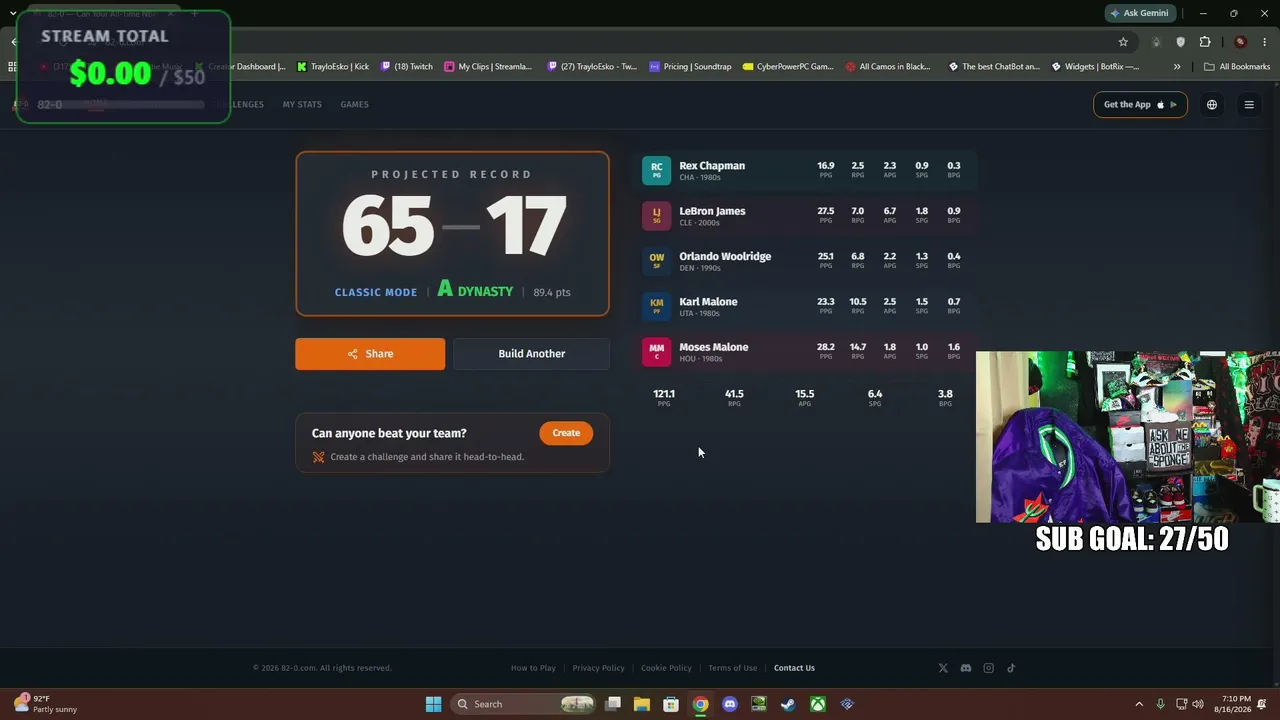Viewport: 1280px width, 720px height.
Task: Go to the MY STATS tab
Action: tap(302, 104)
